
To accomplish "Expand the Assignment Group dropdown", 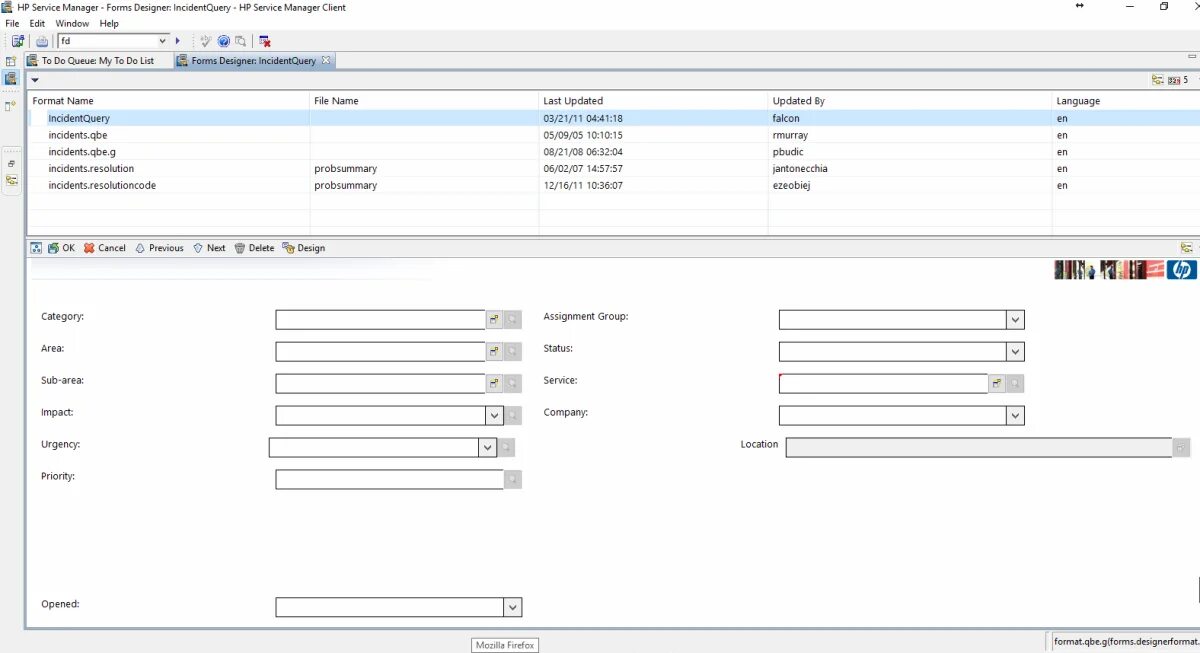I will tap(1016, 320).
